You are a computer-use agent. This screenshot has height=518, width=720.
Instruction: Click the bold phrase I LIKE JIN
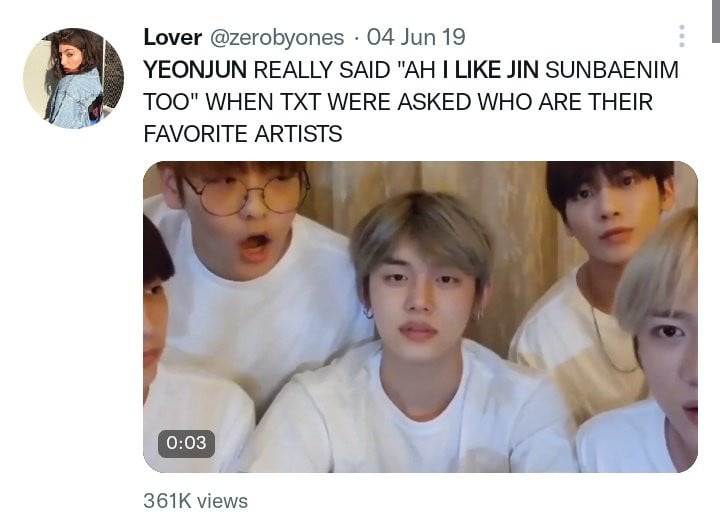coord(490,70)
